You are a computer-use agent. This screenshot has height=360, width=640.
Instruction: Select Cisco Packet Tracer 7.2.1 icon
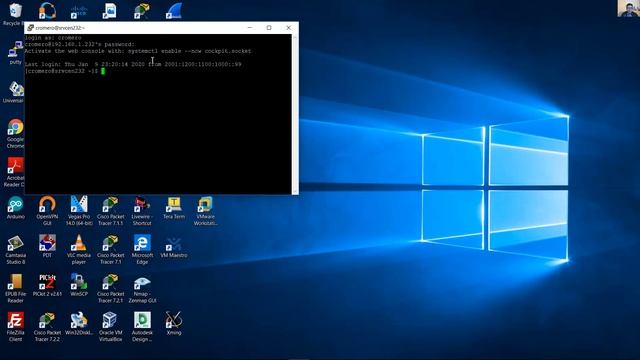tap(111, 288)
